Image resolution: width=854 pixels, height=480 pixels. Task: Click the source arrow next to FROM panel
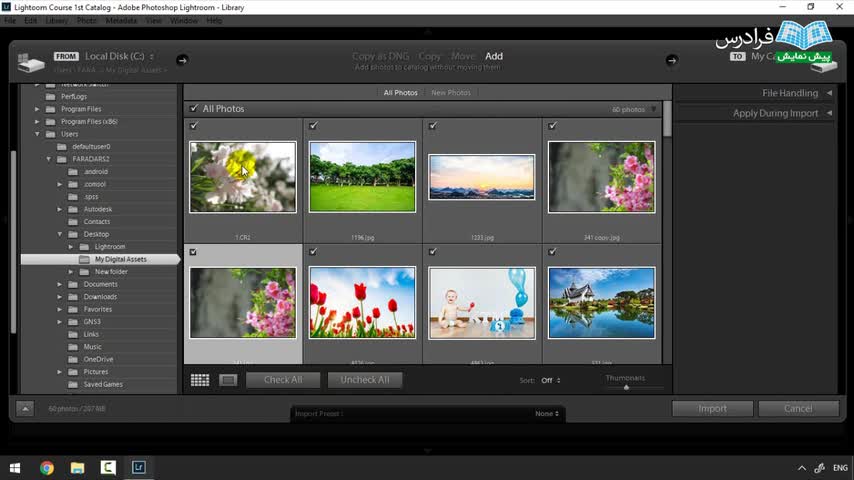pos(182,60)
